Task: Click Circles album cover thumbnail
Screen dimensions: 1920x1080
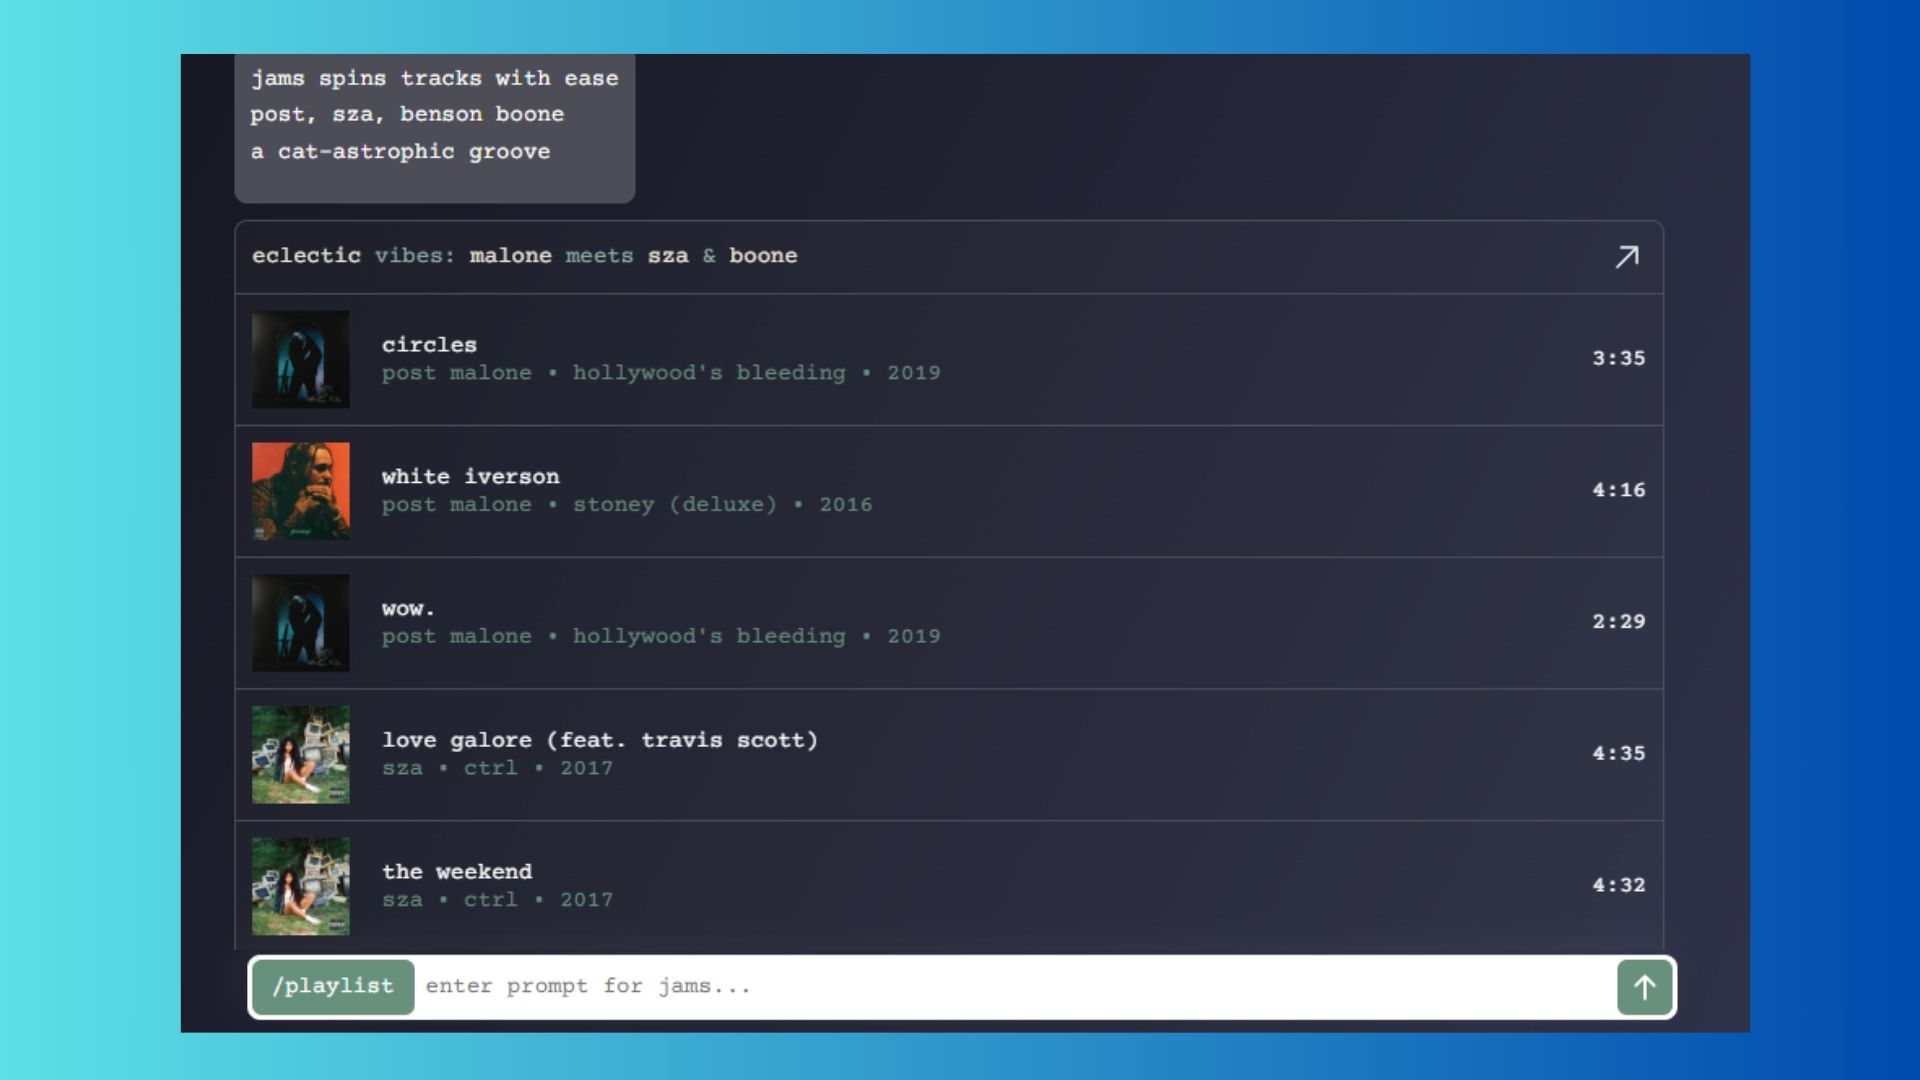Action: [301, 359]
